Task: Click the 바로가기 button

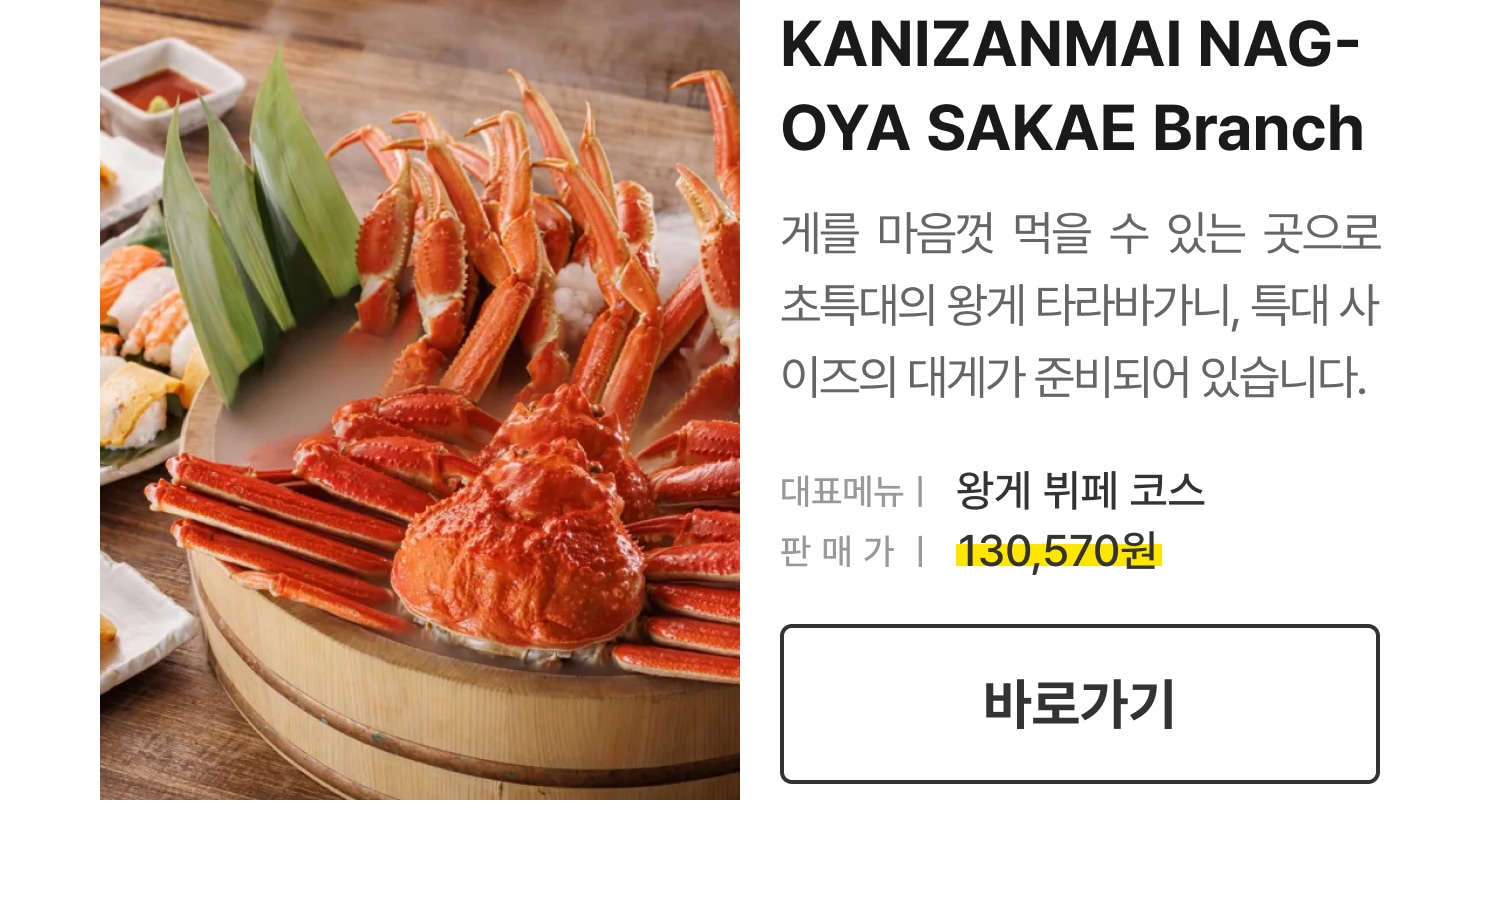Action: 1079,704
